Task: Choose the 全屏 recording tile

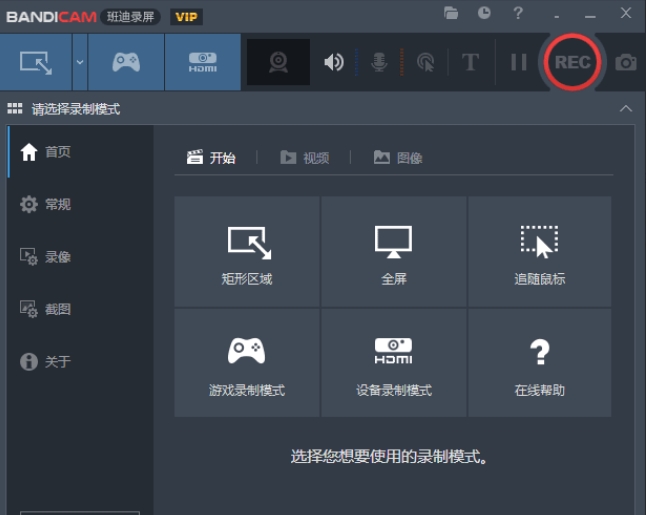Action: (x=393, y=252)
